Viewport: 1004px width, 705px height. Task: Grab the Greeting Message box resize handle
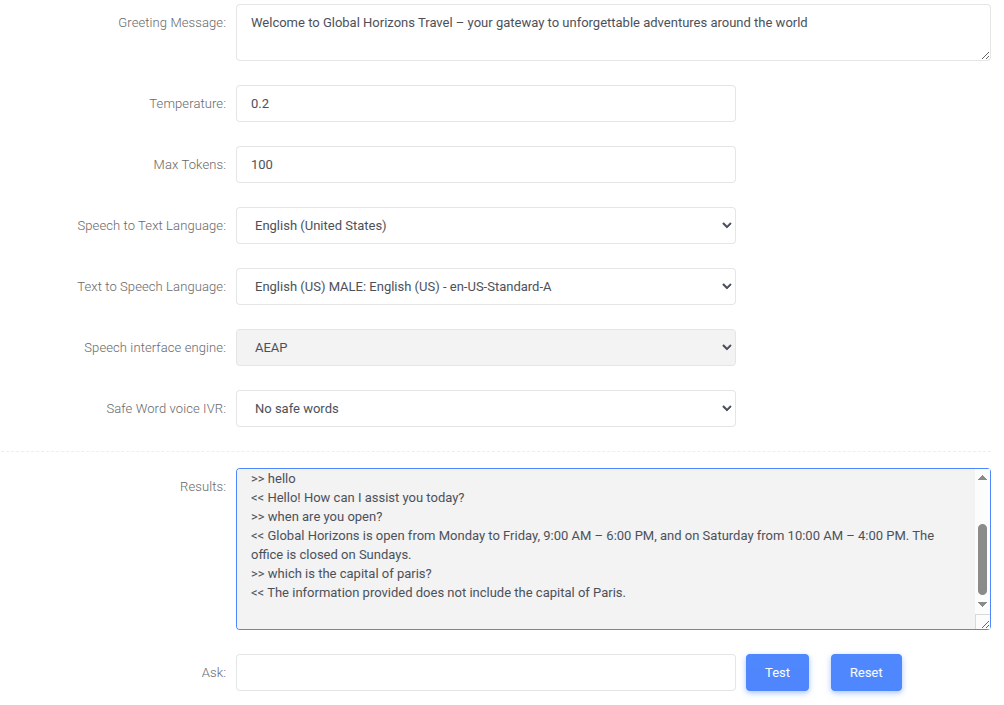coord(984,55)
